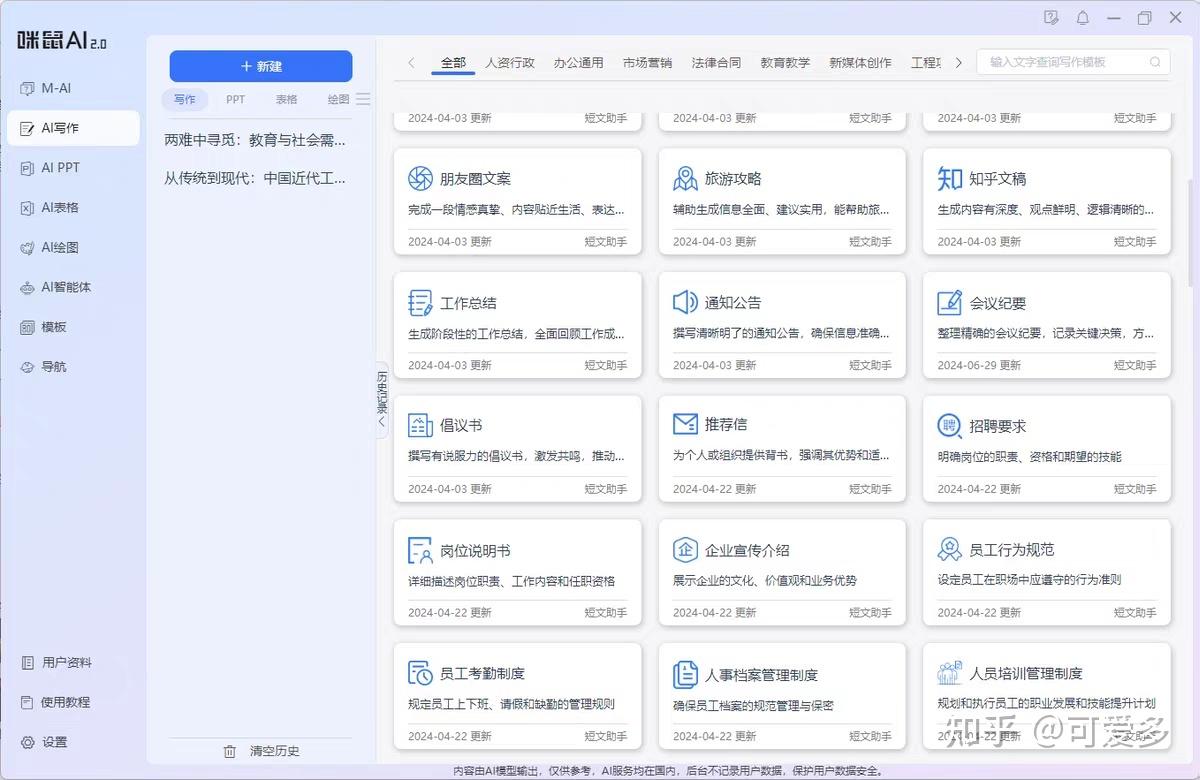Open 设置 at the bottom left
The width and height of the screenshot is (1200, 780).
click(48, 742)
